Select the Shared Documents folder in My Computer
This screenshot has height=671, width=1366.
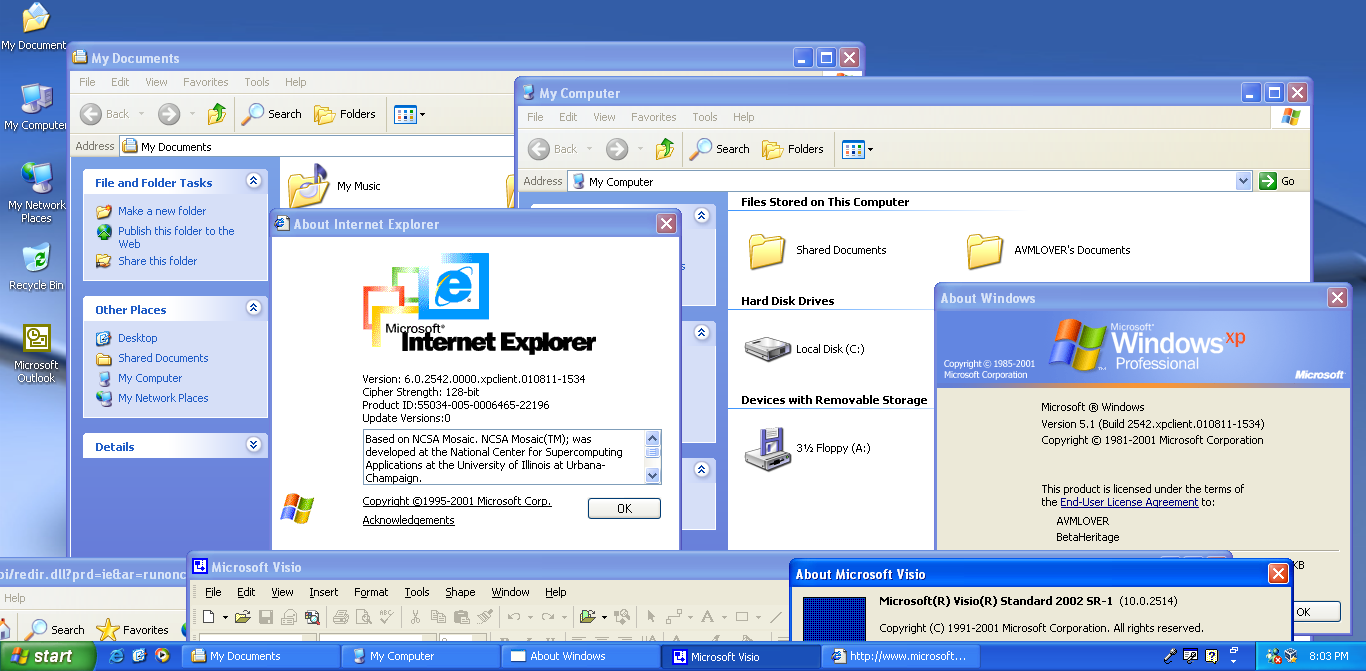(x=768, y=250)
